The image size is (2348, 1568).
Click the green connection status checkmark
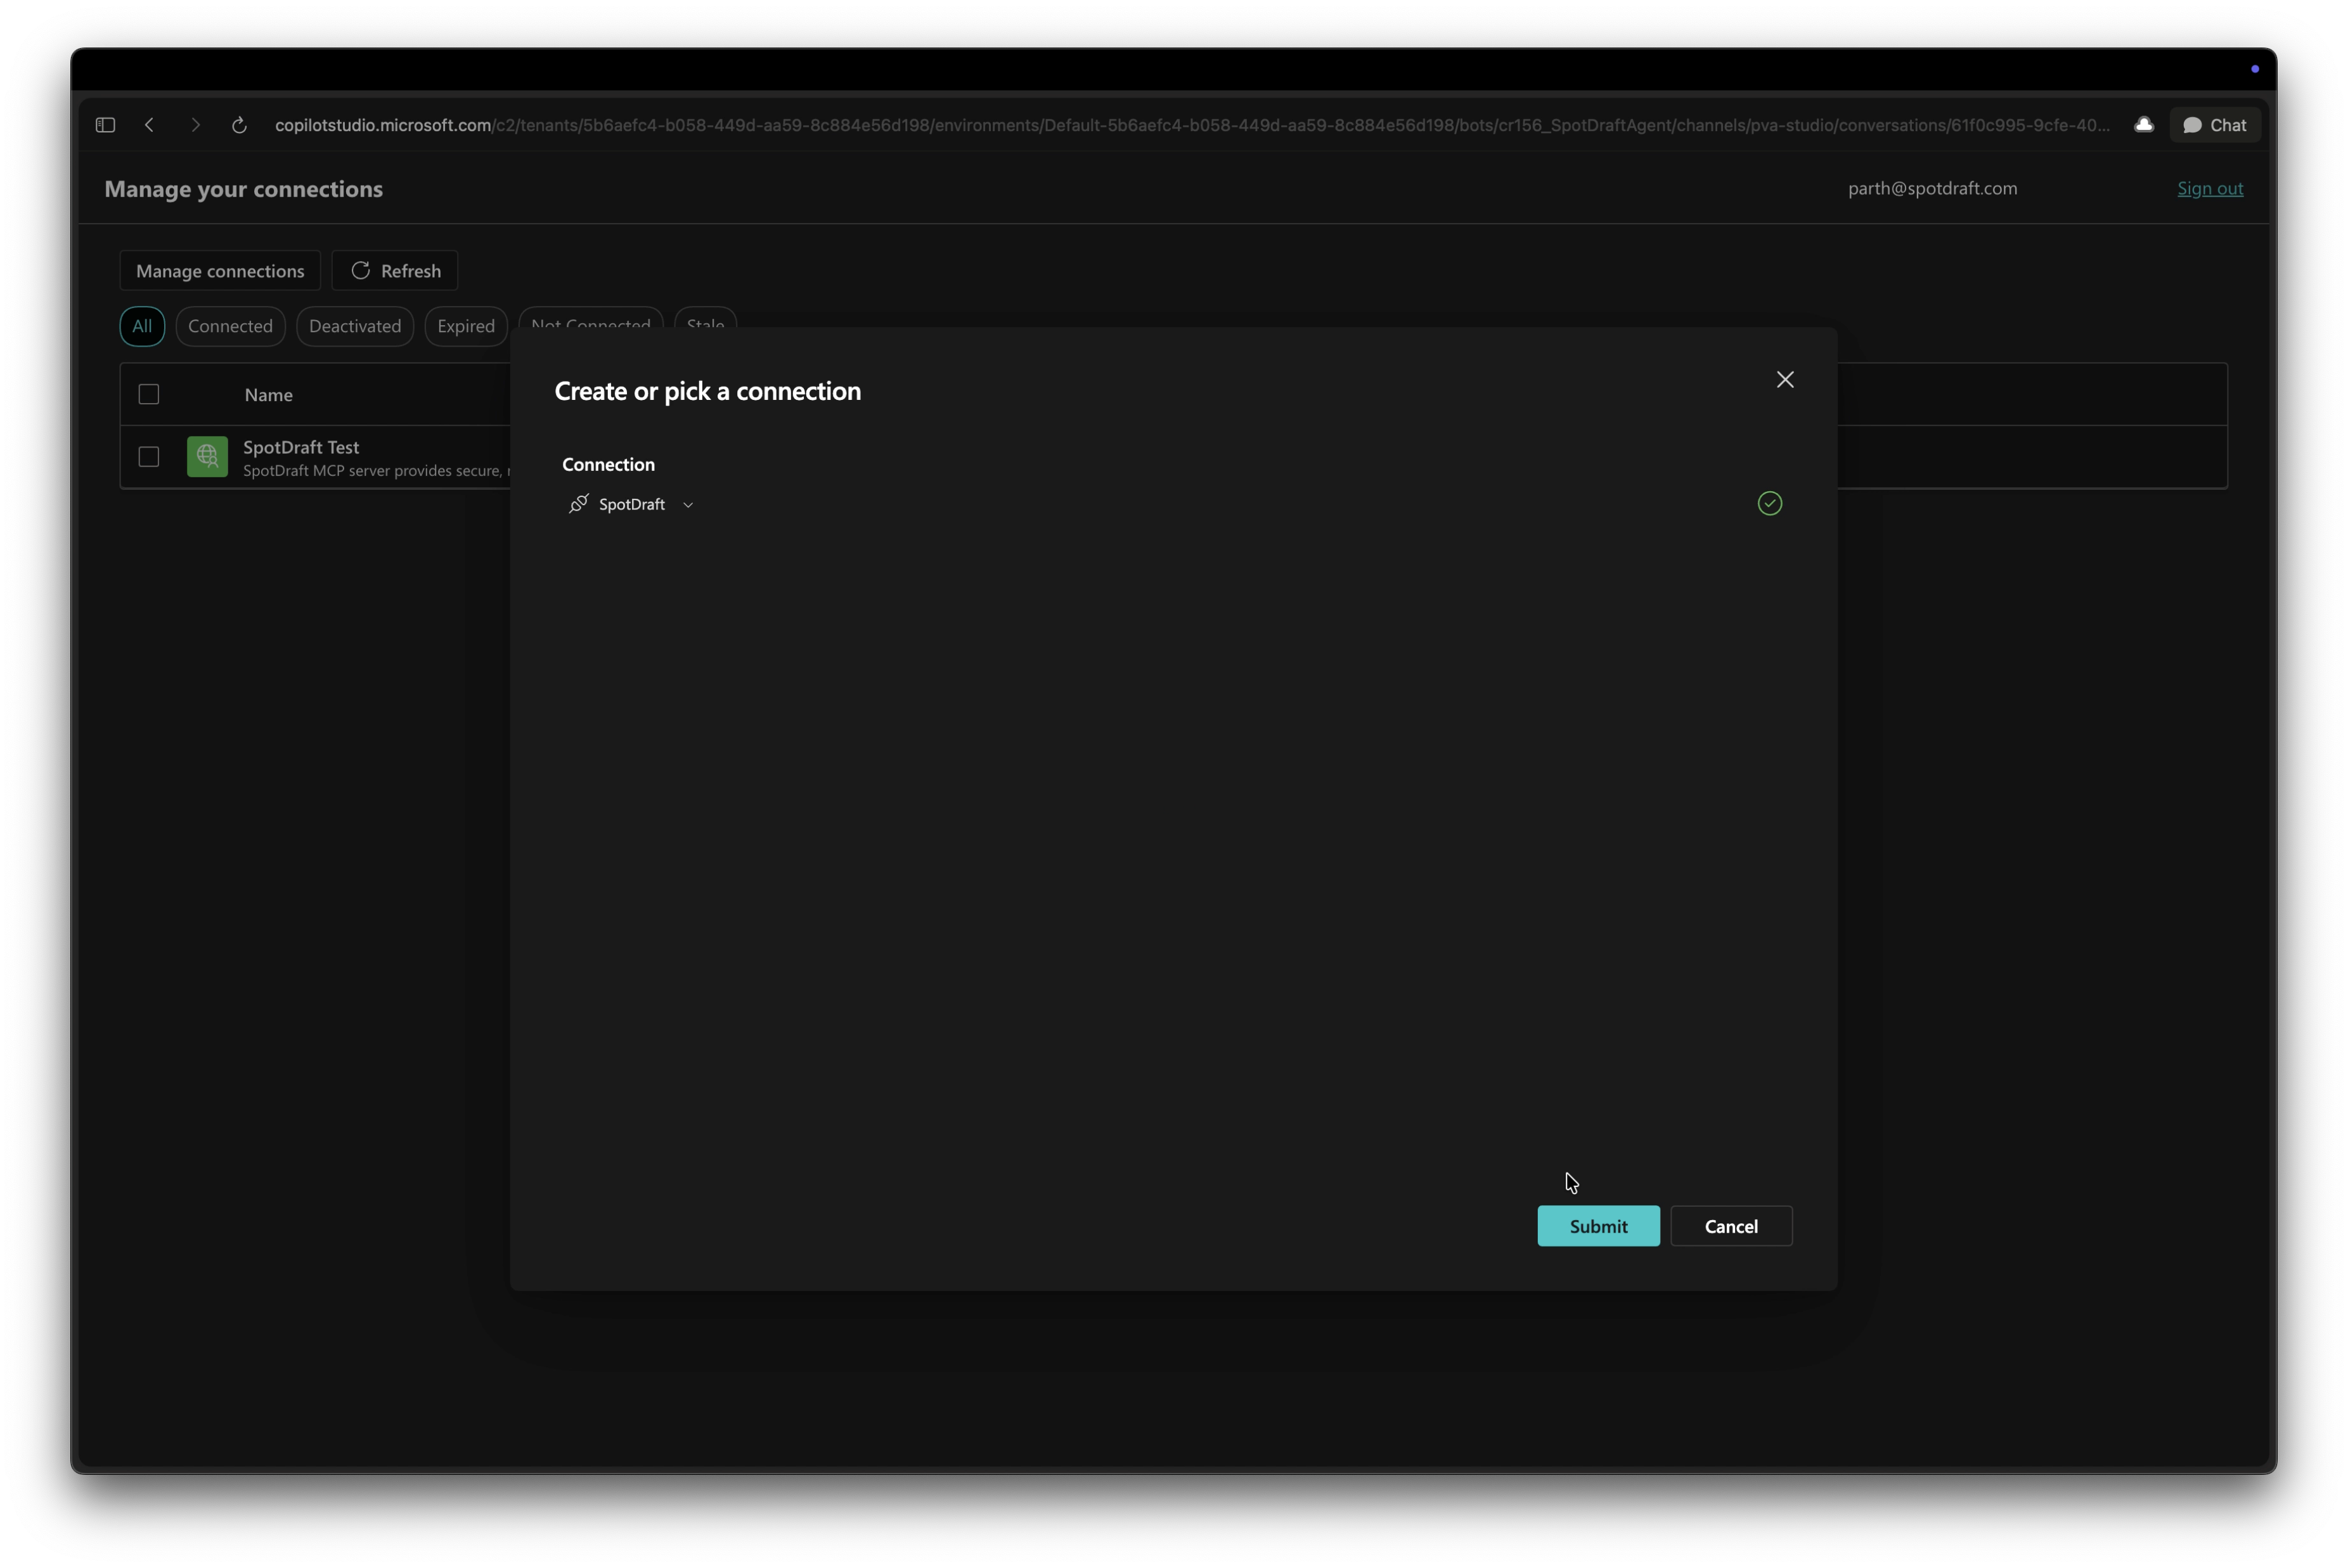[x=1769, y=504]
